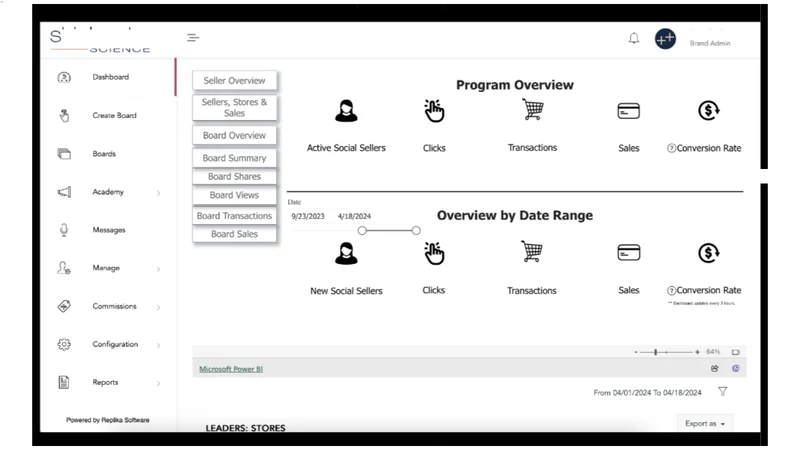Click the Power BI fit to page icon
The width and height of the screenshot is (800, 450).
[736, 352]
